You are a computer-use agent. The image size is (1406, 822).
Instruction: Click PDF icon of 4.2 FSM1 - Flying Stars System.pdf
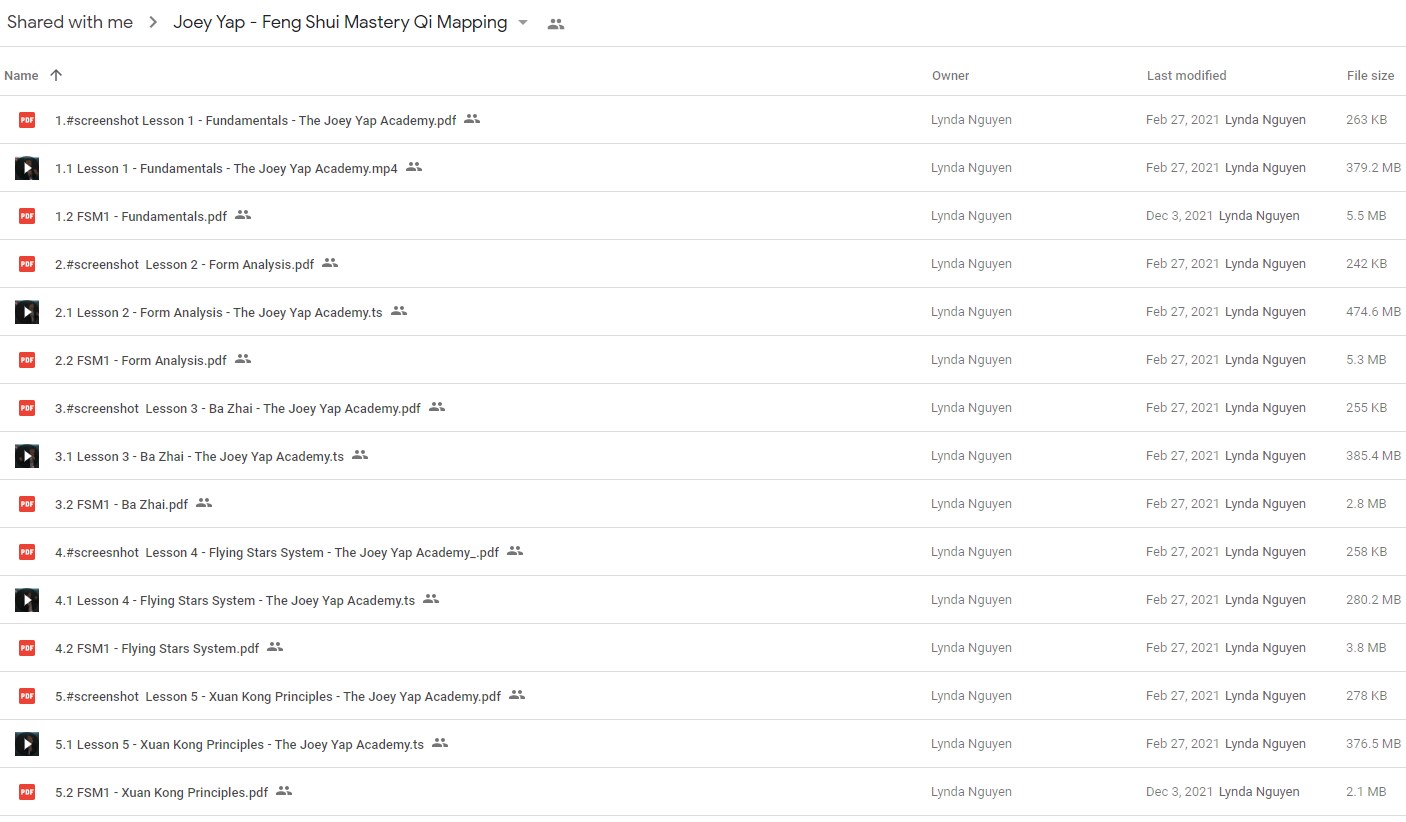[27, 648]
